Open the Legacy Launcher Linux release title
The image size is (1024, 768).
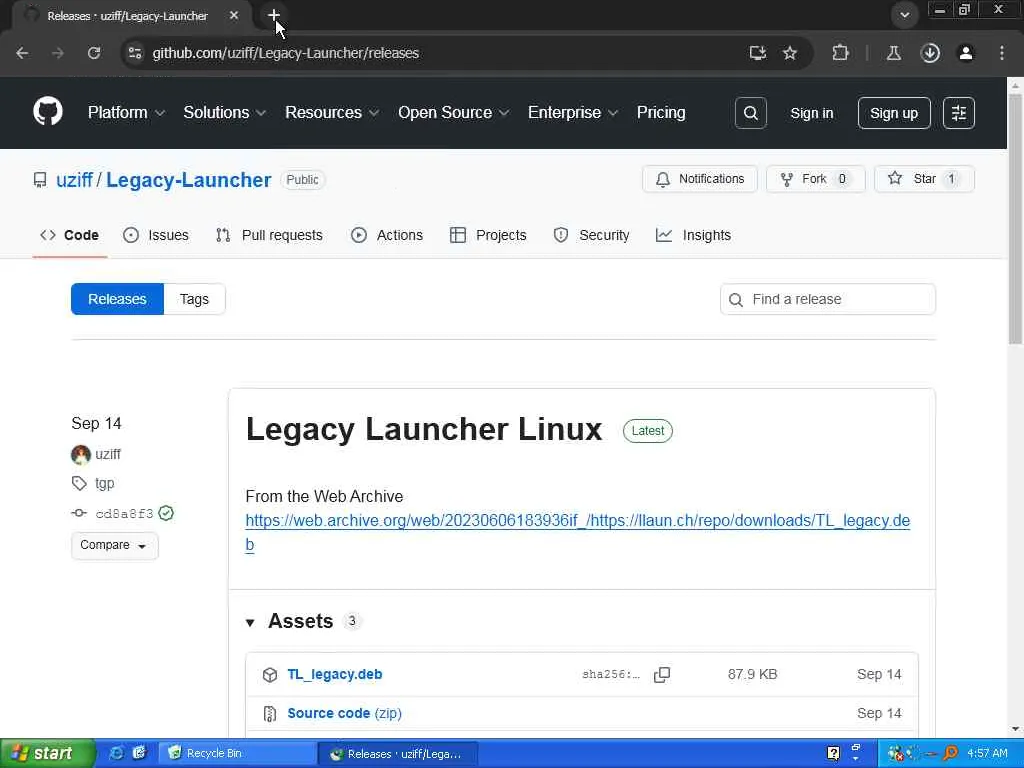pyautogui.click(x=424, y=430)
